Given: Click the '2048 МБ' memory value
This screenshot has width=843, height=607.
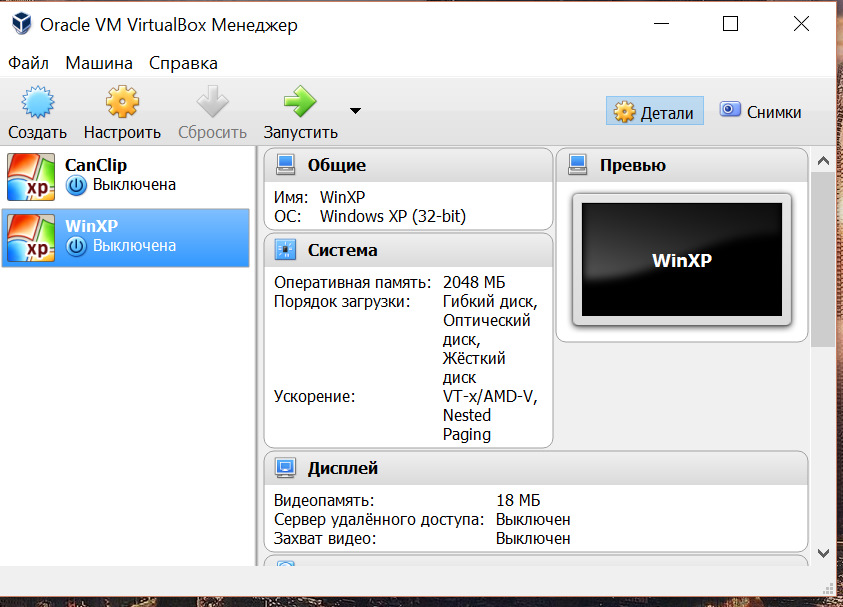Looking at the screenshot, I should tap(474, 282).
